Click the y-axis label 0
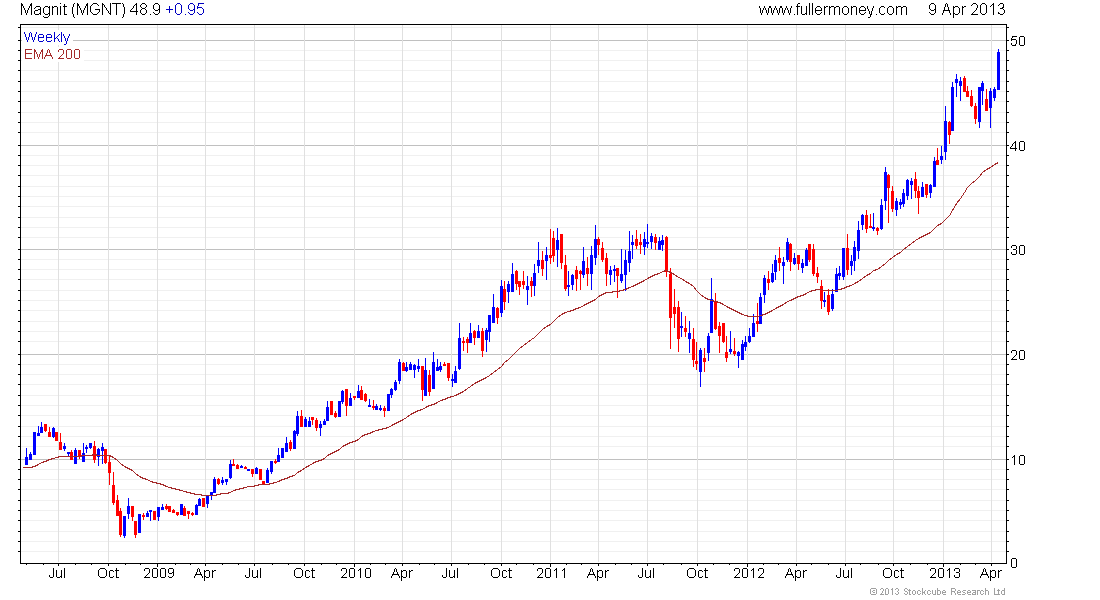1100x600 pixels. pyautogui.click(x=1014, y=563)
